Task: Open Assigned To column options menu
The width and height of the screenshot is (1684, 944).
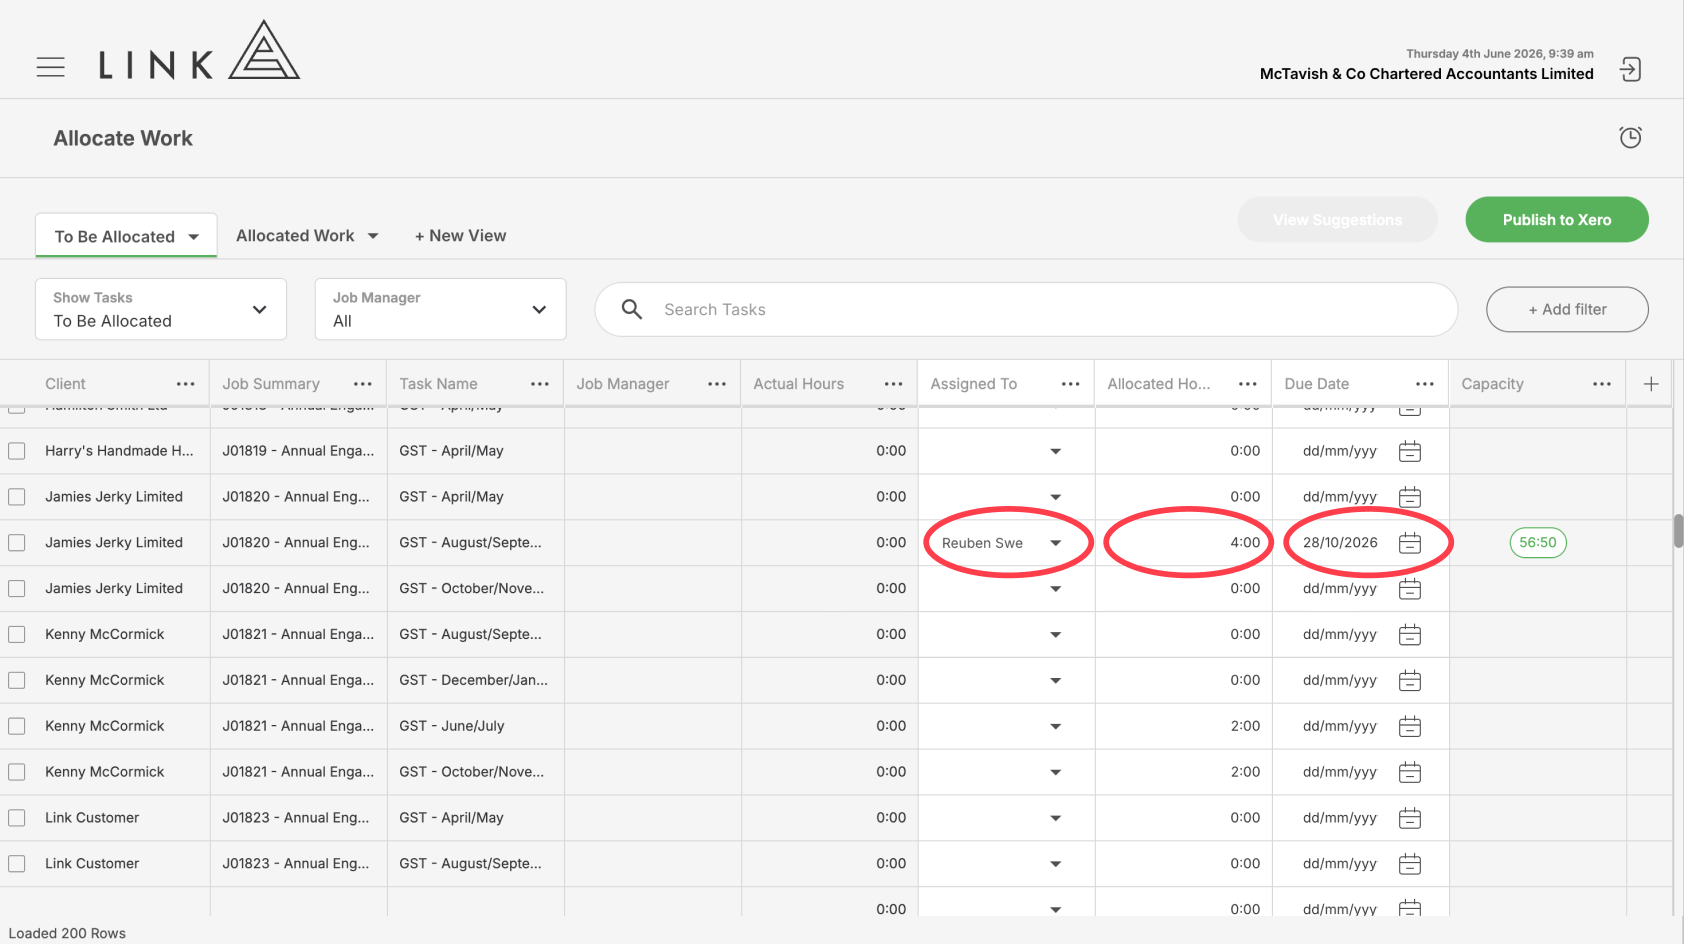Action: point(1071,384)
